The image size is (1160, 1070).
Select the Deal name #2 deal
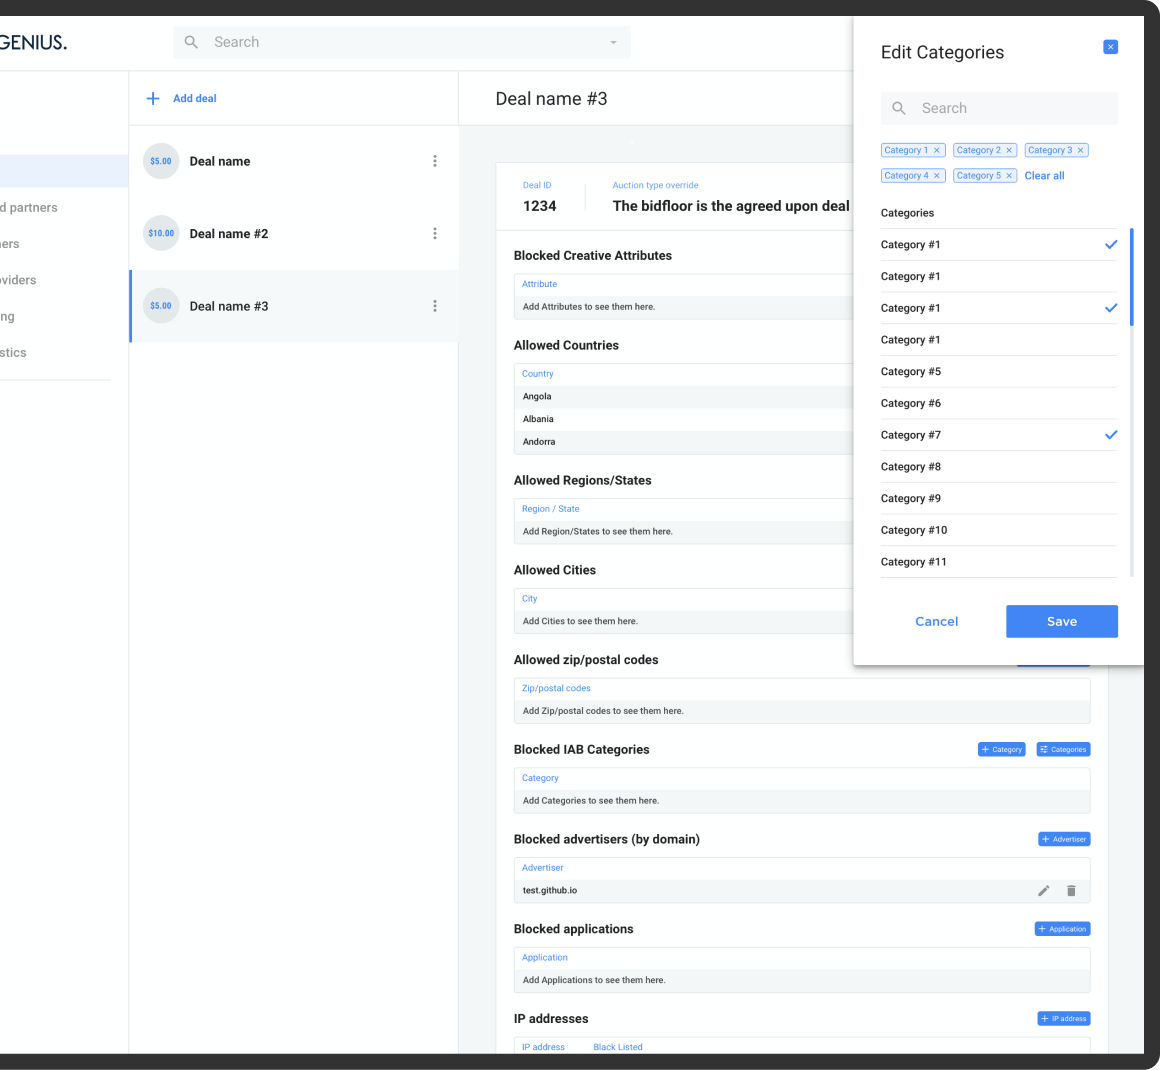coord(294,234)
